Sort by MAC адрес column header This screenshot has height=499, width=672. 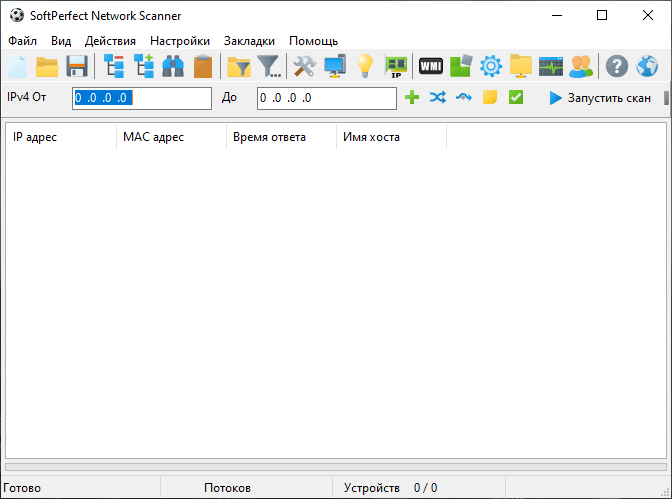(171, 137)
